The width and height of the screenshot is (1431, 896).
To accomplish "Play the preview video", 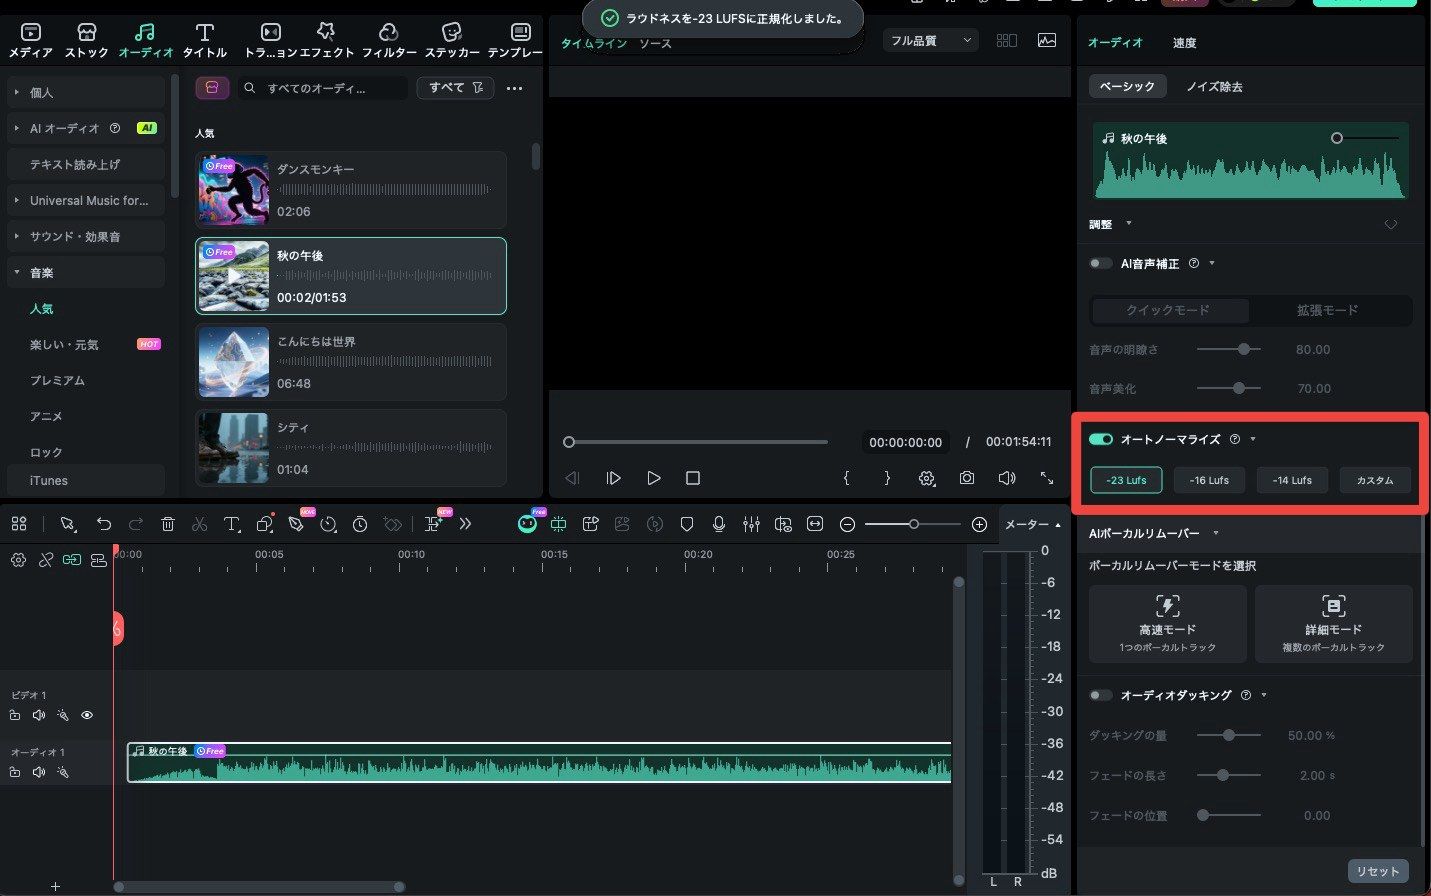I will tap(653, 478).
